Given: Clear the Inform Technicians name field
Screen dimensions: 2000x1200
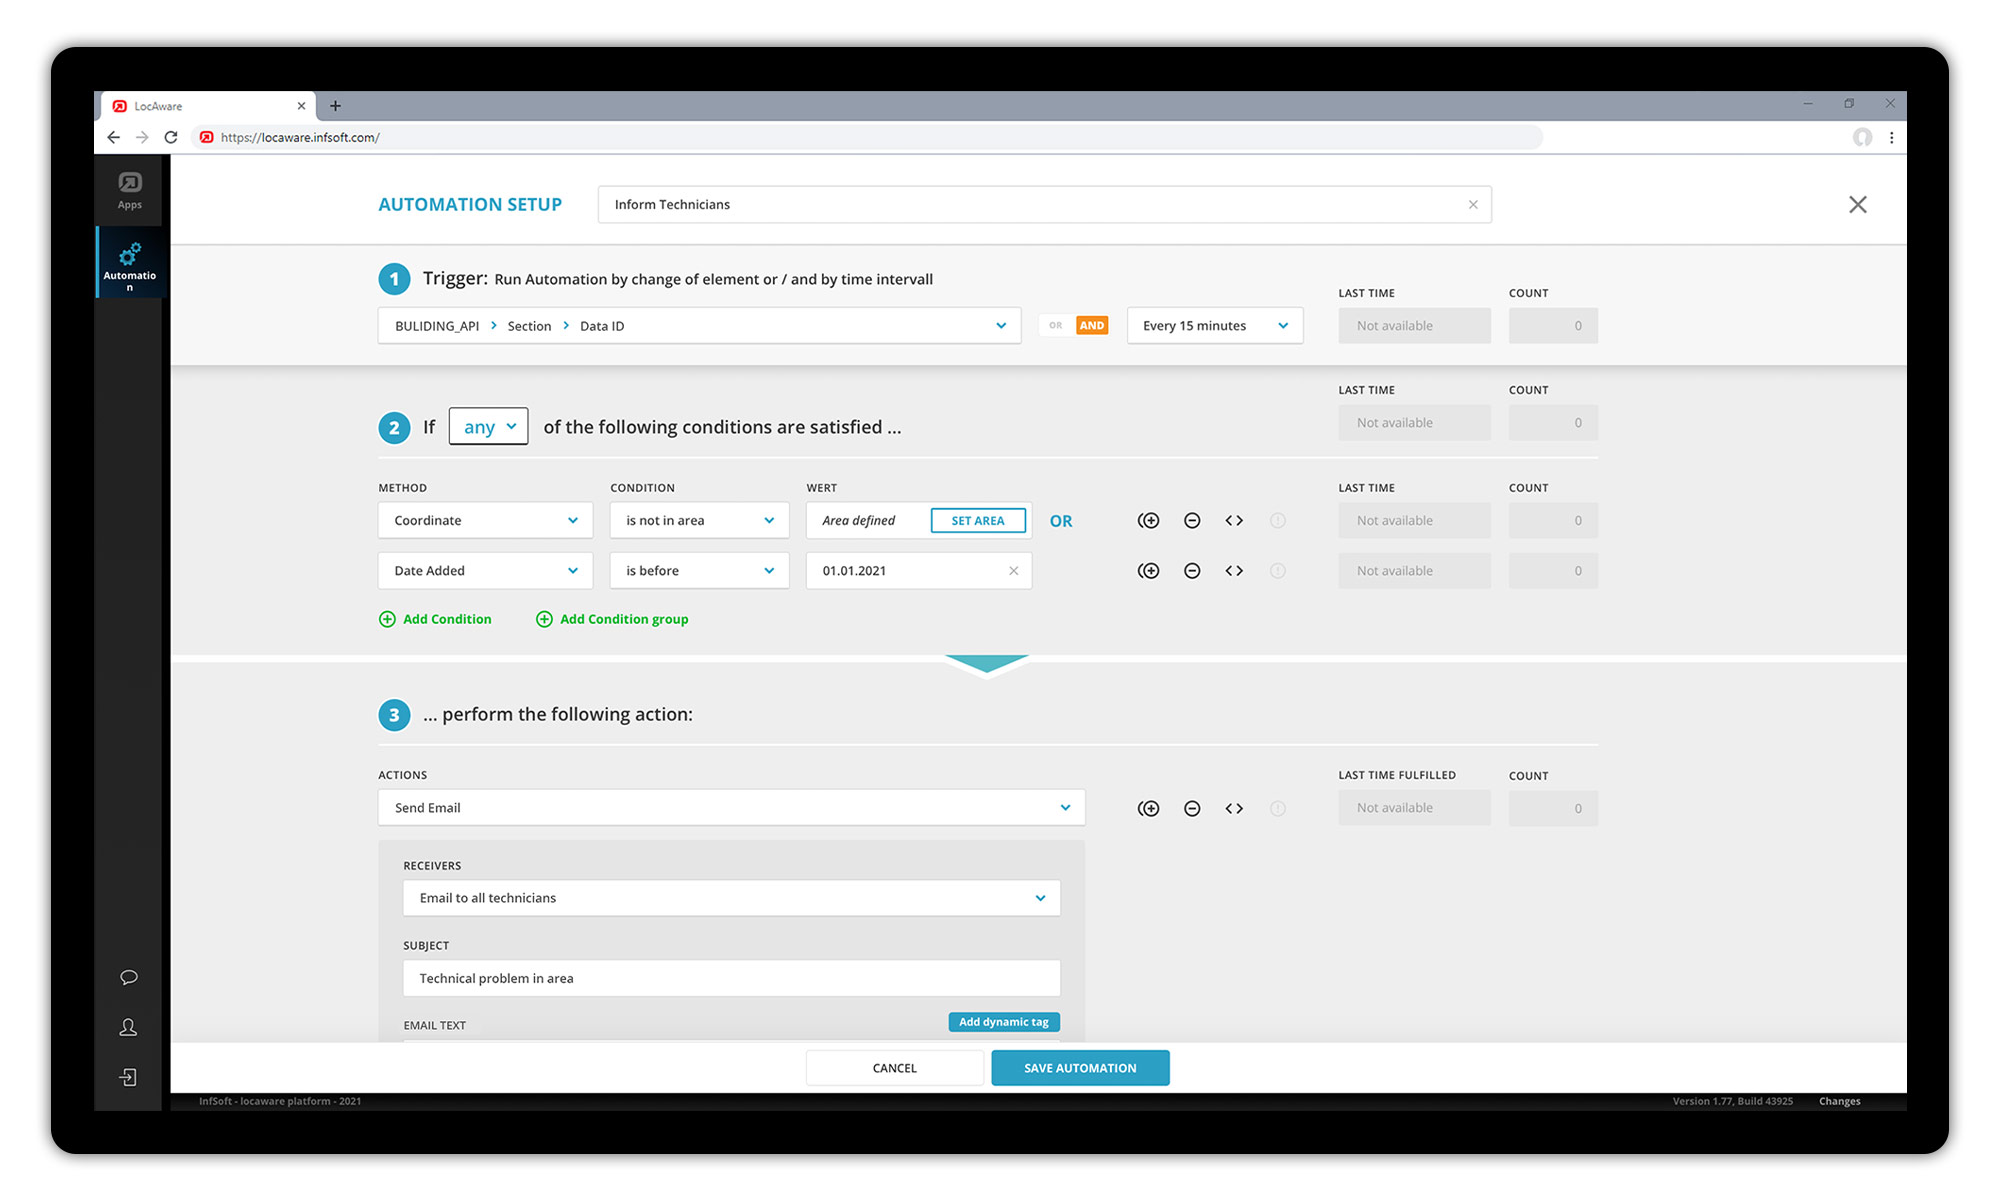Looking at the screenshot, I should [1473, 205].
